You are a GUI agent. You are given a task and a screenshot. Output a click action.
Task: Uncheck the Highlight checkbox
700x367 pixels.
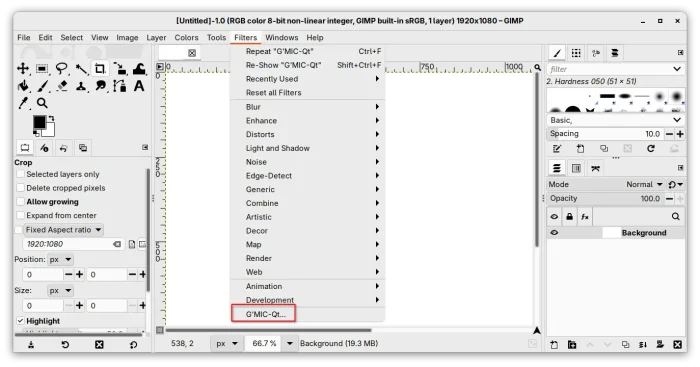[x=20, y=321]
